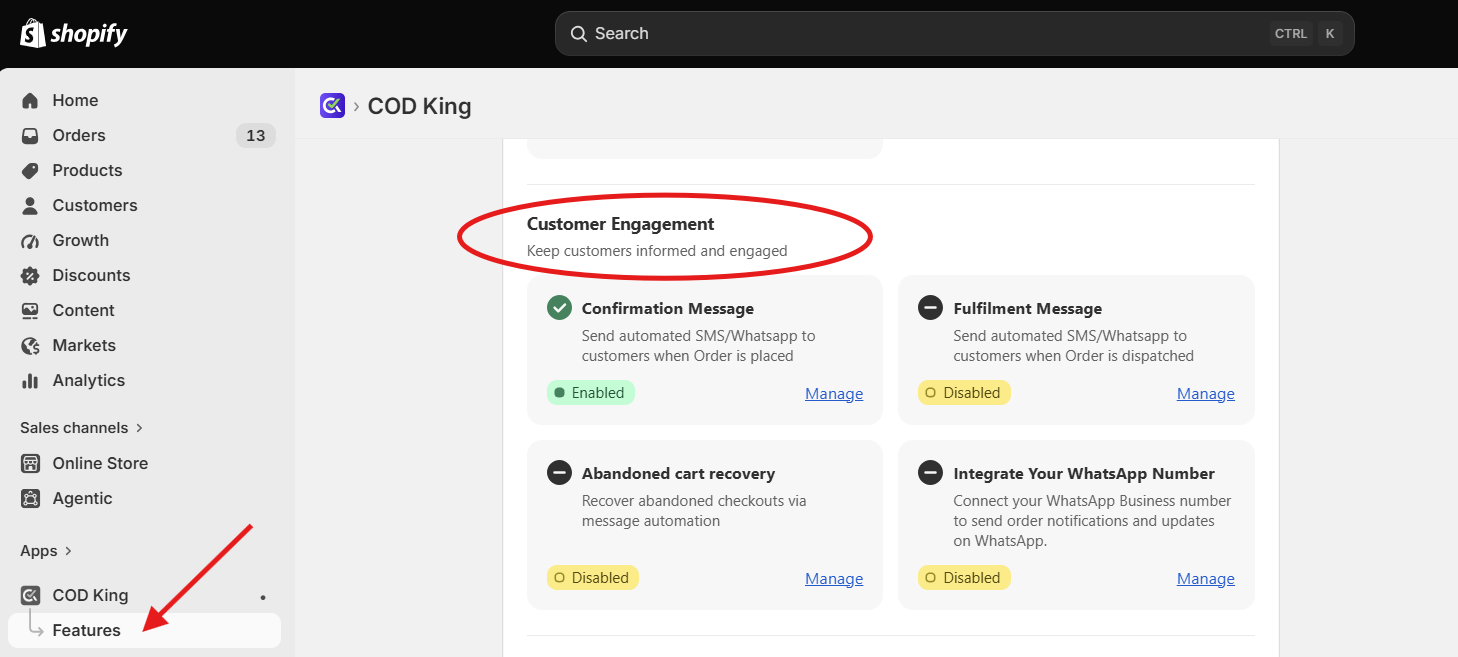Click the Fulfilment Message card title
Screen dimensions: 1458x657
coord(1028,309)
